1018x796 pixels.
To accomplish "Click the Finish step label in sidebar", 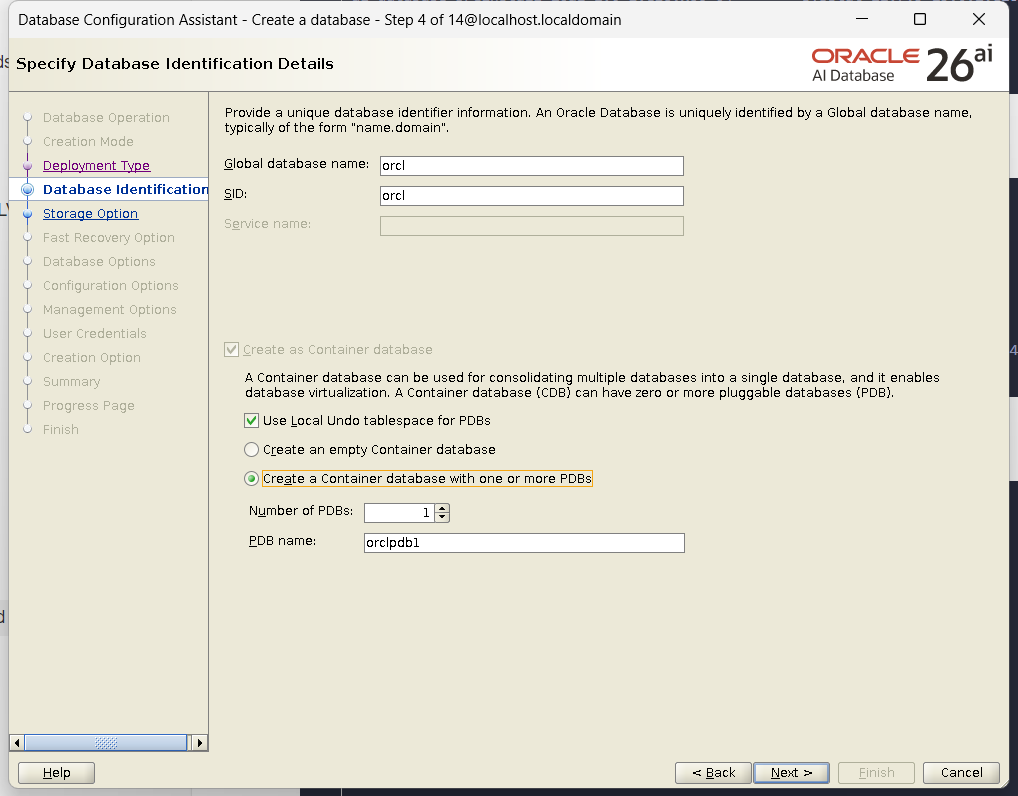I will [x=60, y=430].
